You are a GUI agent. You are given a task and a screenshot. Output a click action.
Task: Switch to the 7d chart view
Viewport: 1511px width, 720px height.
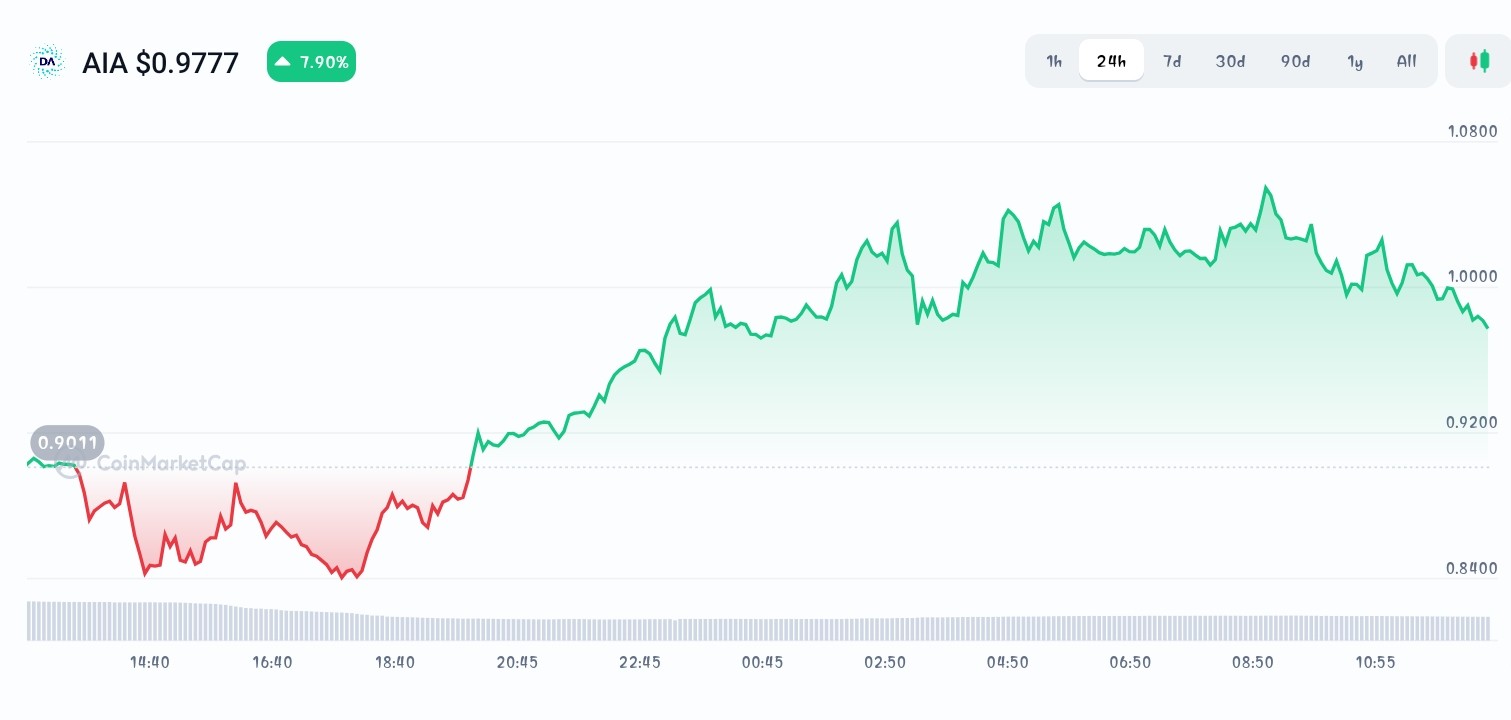1171,61
